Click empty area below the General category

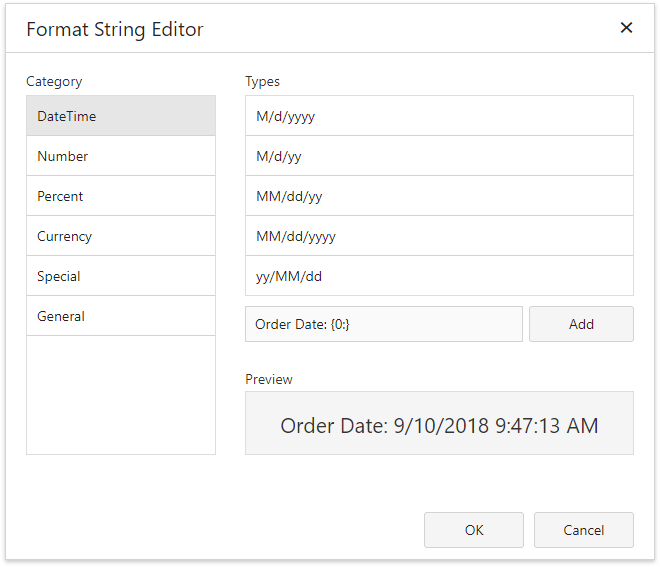(120, 395)
